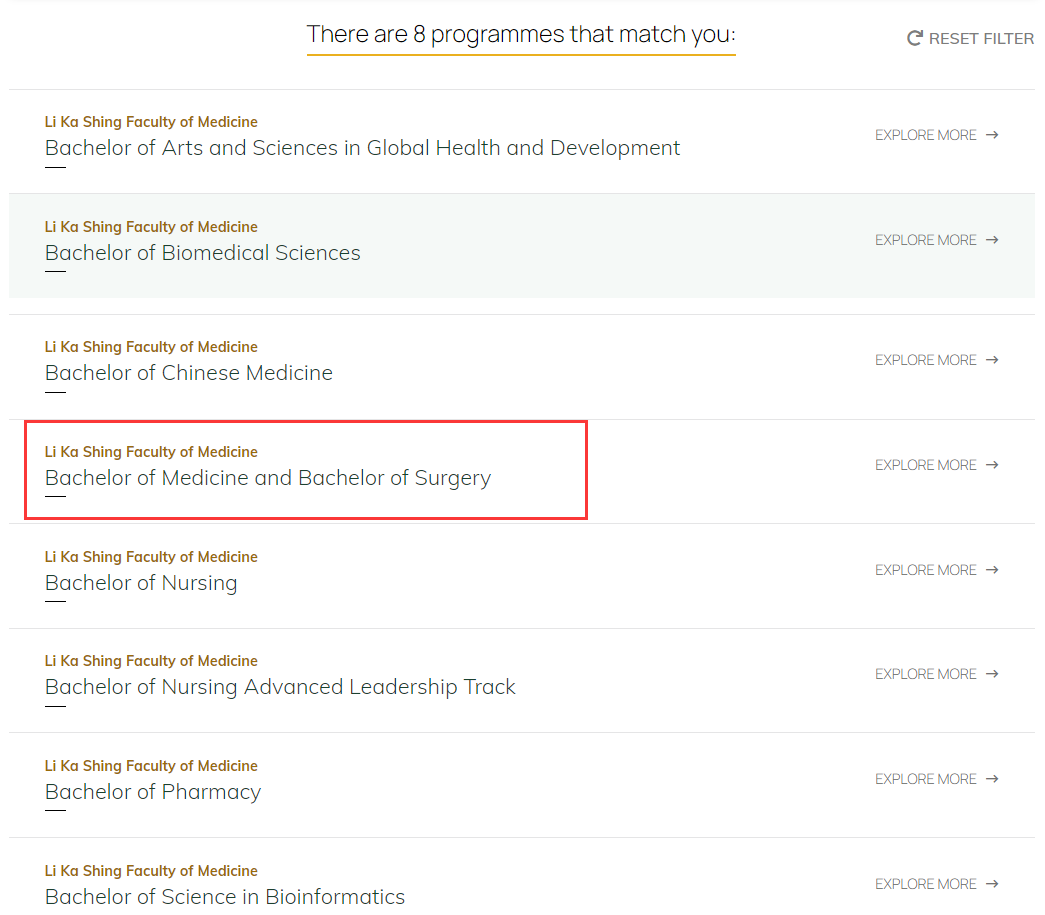Open Bachelor of Medicine and Bachelor of Surgery

coord(268,478)
